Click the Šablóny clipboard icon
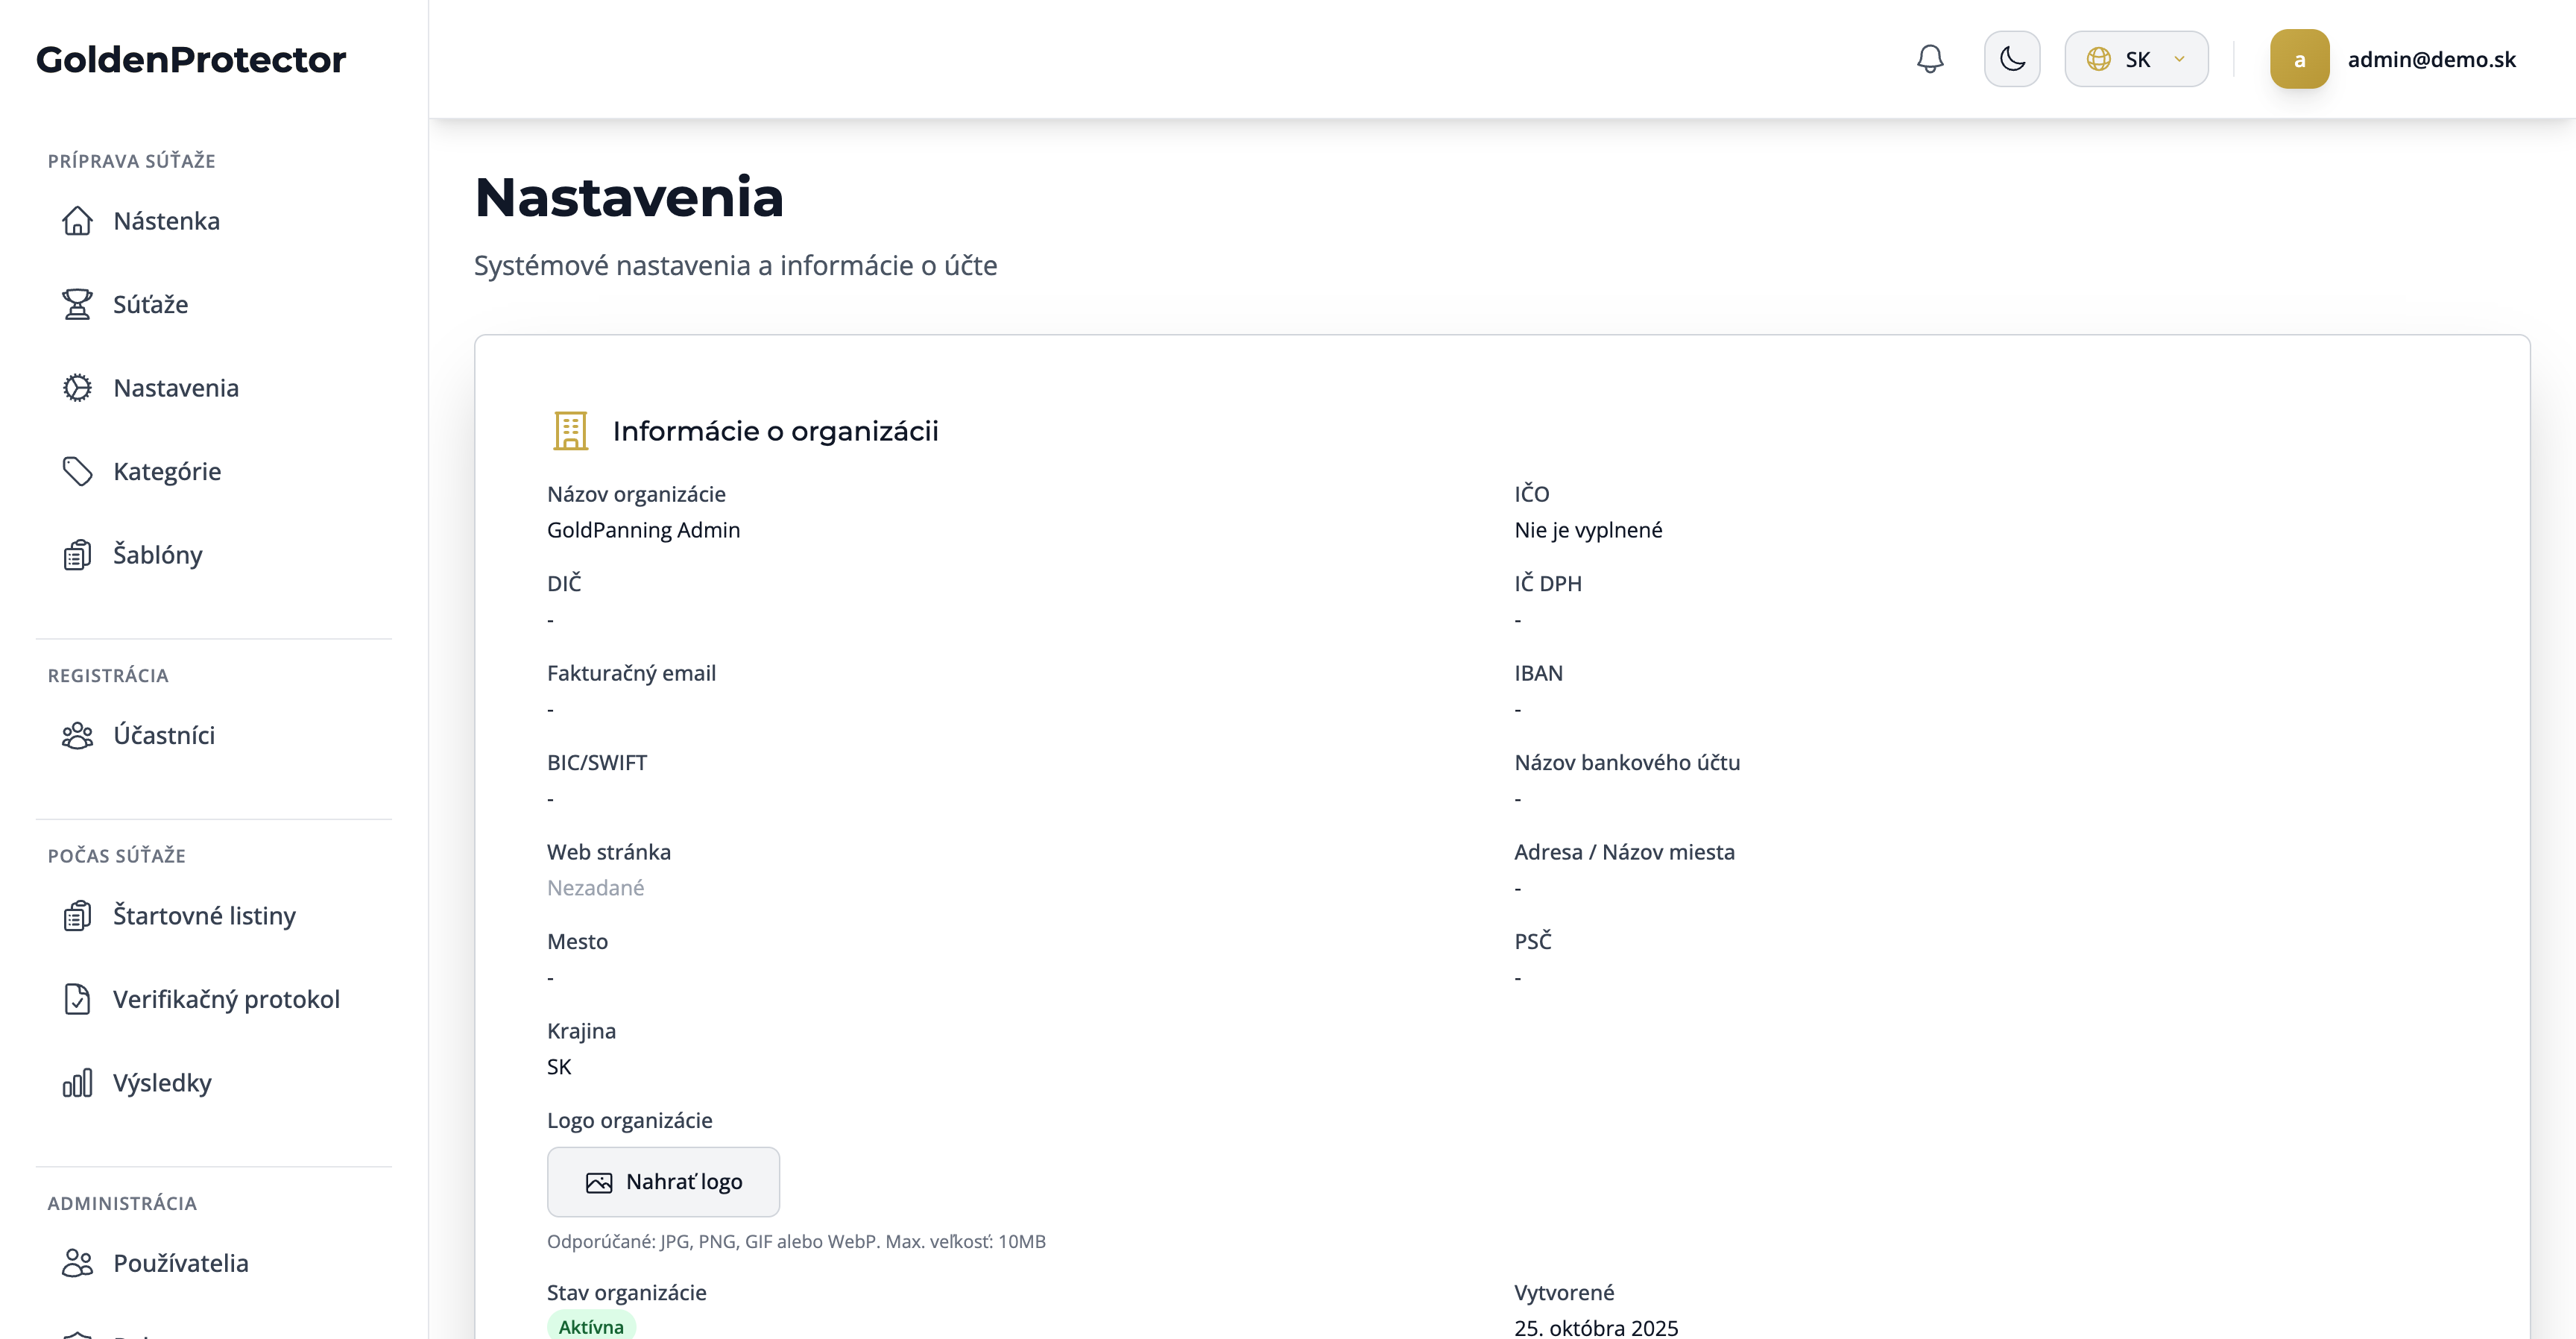Viewport: 2576px width, 1339px height. [77, 555]
